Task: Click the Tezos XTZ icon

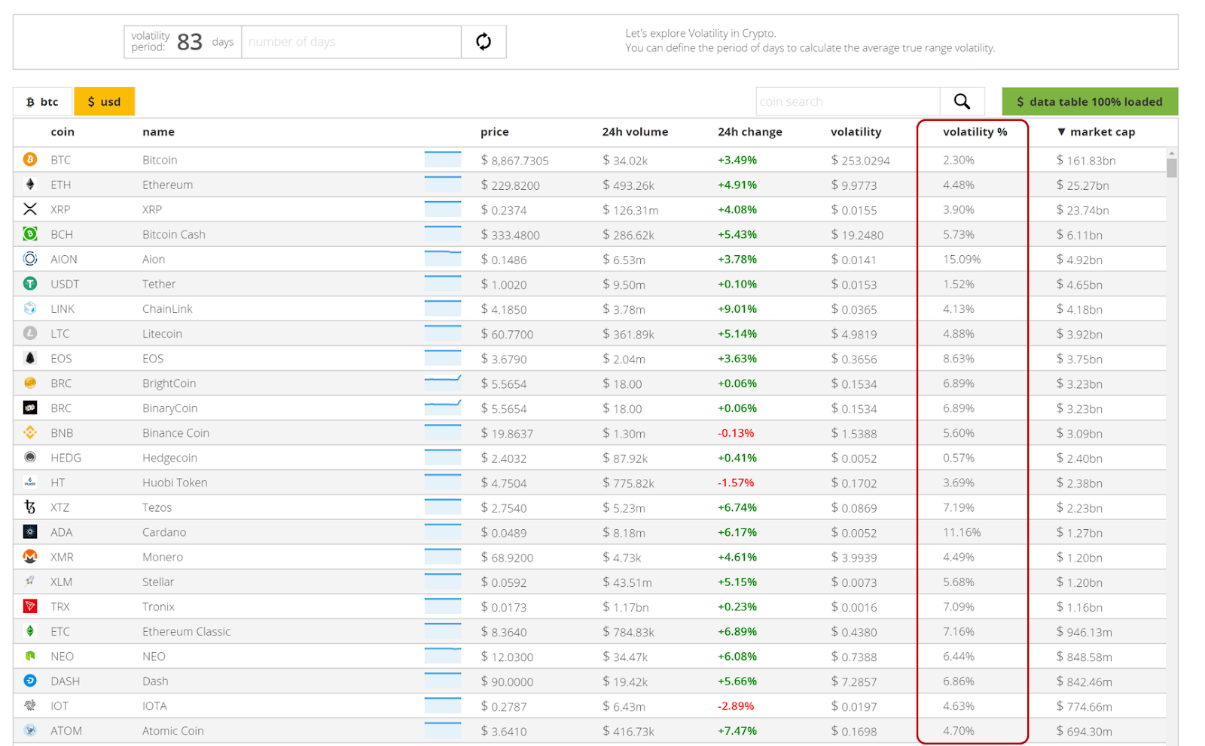Action: pos(30,507)
